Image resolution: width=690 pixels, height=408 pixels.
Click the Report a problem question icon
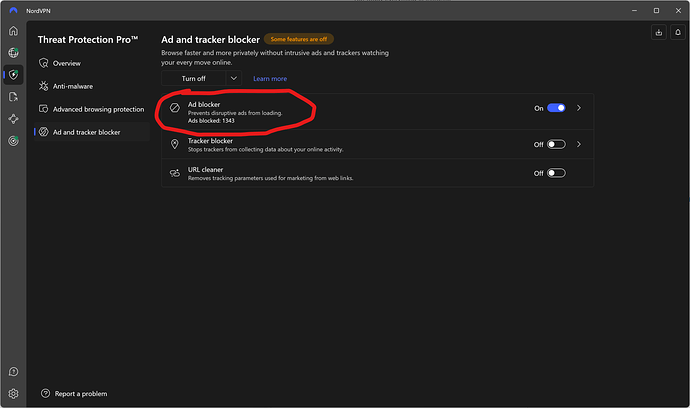(45, 393)
